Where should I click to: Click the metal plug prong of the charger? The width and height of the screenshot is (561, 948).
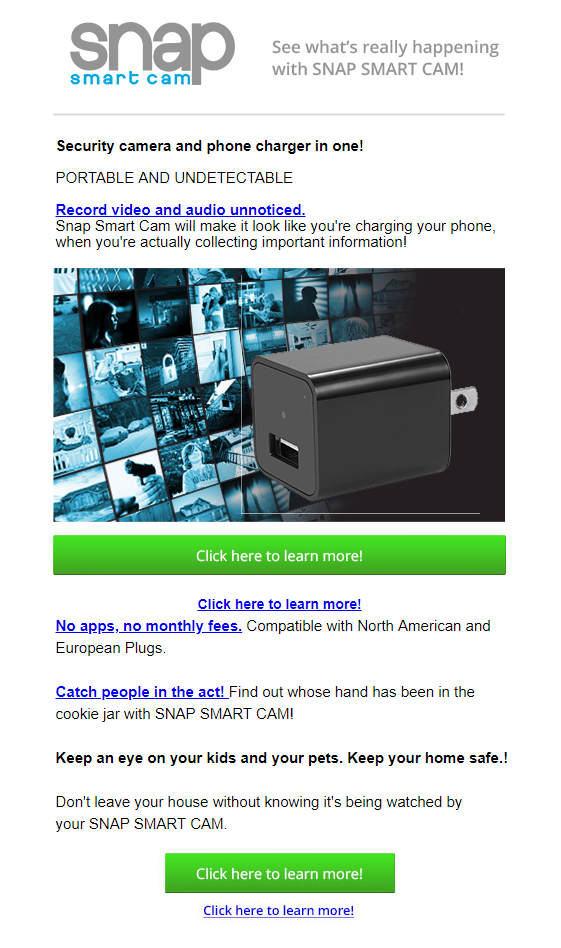point(463,400)
